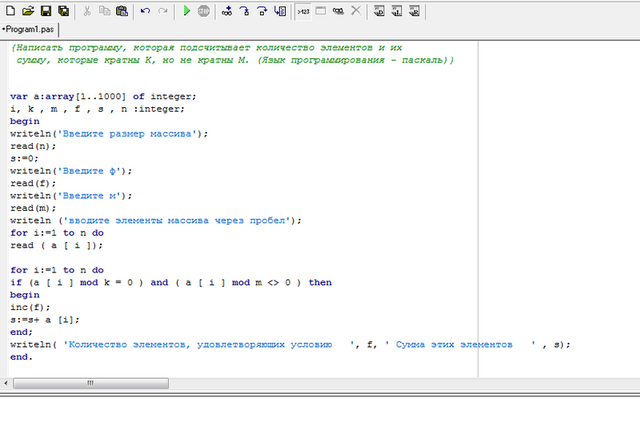Viewport: 640px width, 426px height.
Task: Click the X delete icon in toolbar
Action: (356, 11)
